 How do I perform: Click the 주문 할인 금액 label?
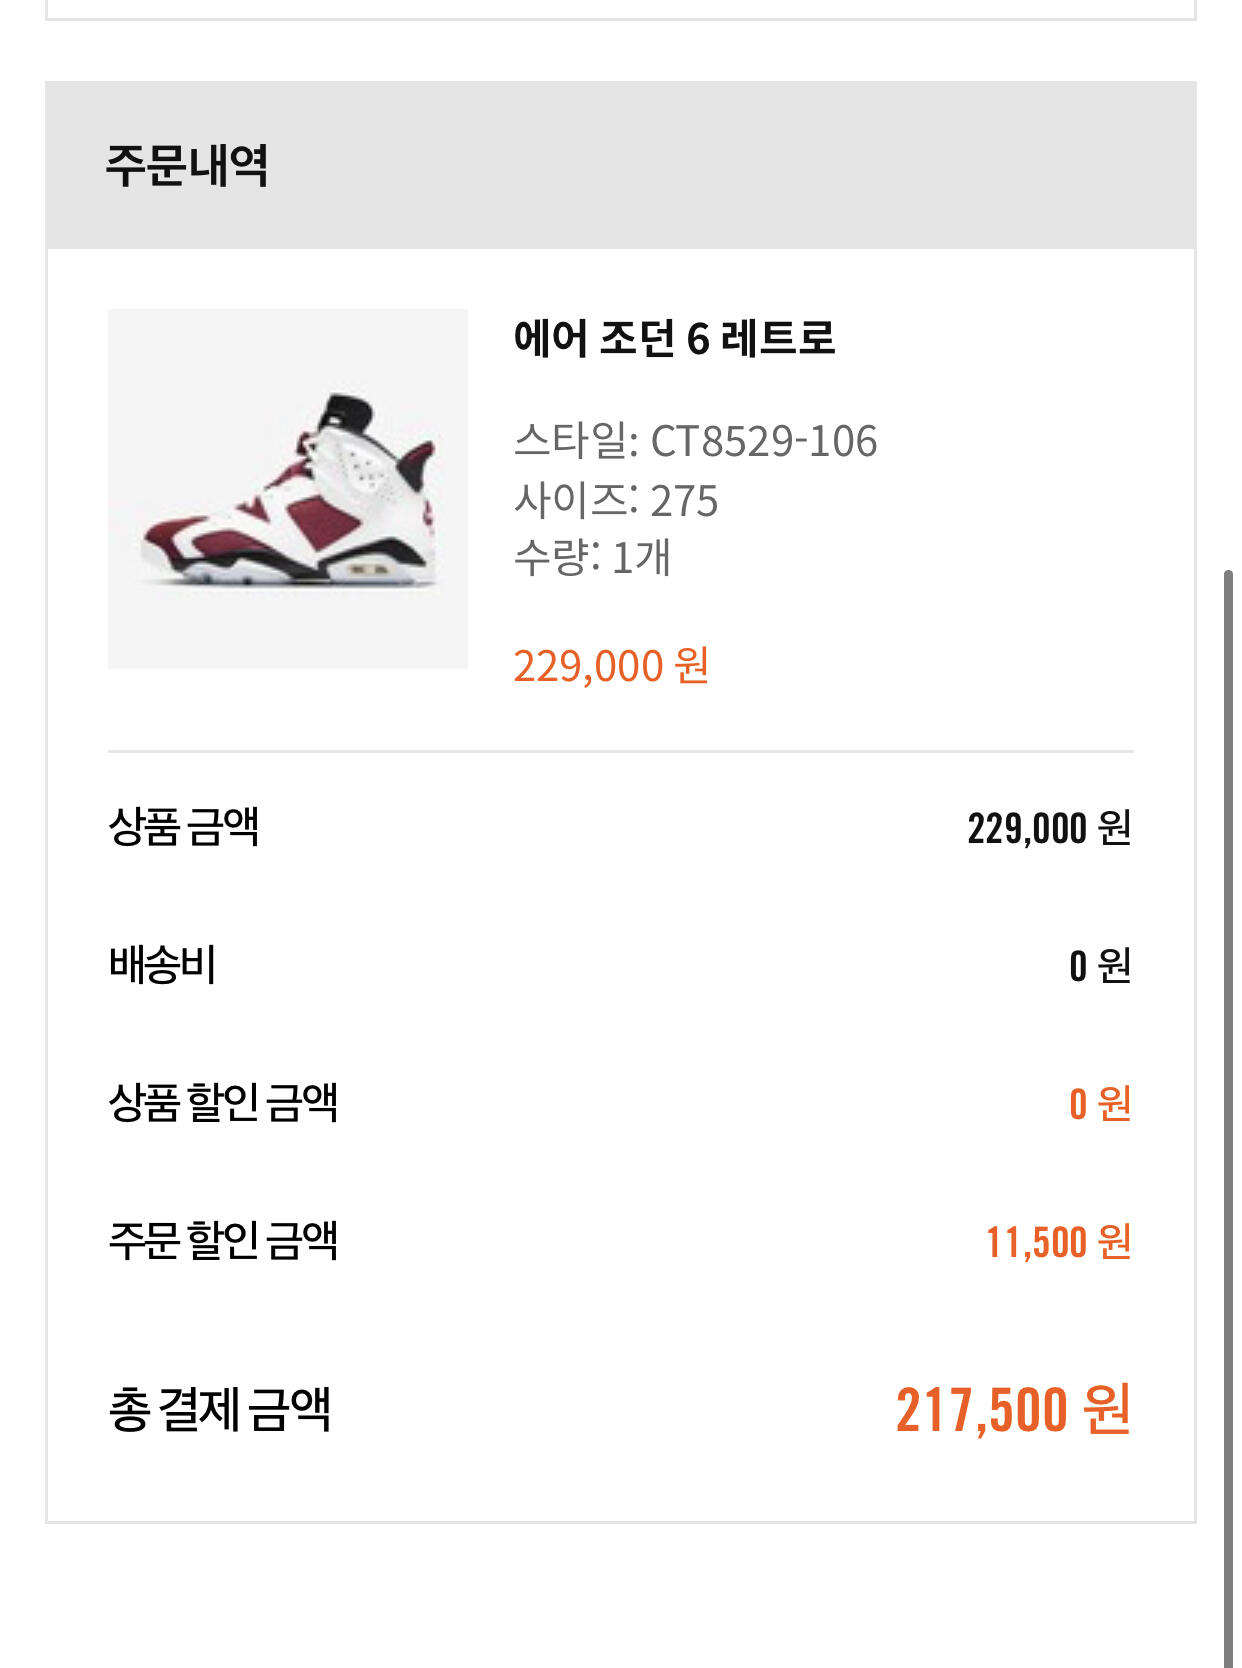click(x=223, y=1241)
